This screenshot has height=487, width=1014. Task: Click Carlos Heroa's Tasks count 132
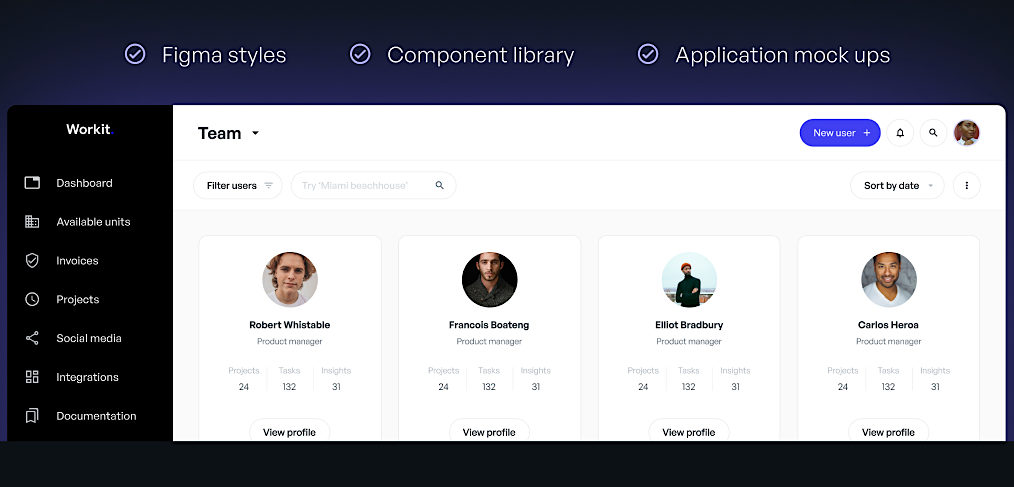889,387
